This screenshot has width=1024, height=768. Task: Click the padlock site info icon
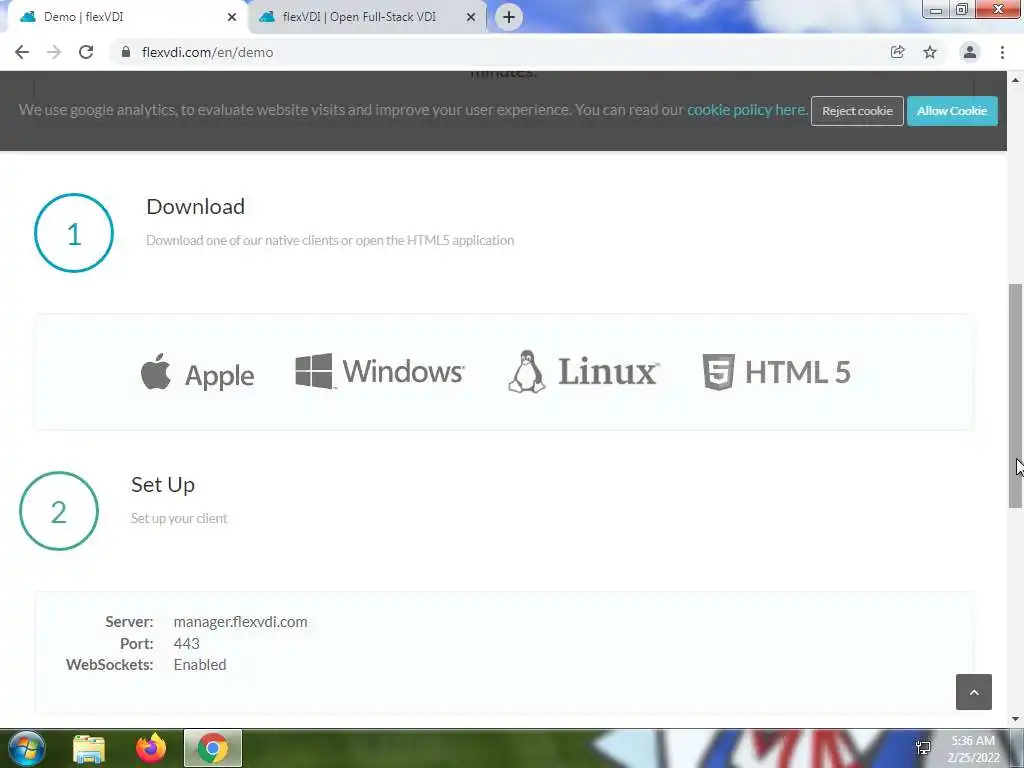pos(126,52)
